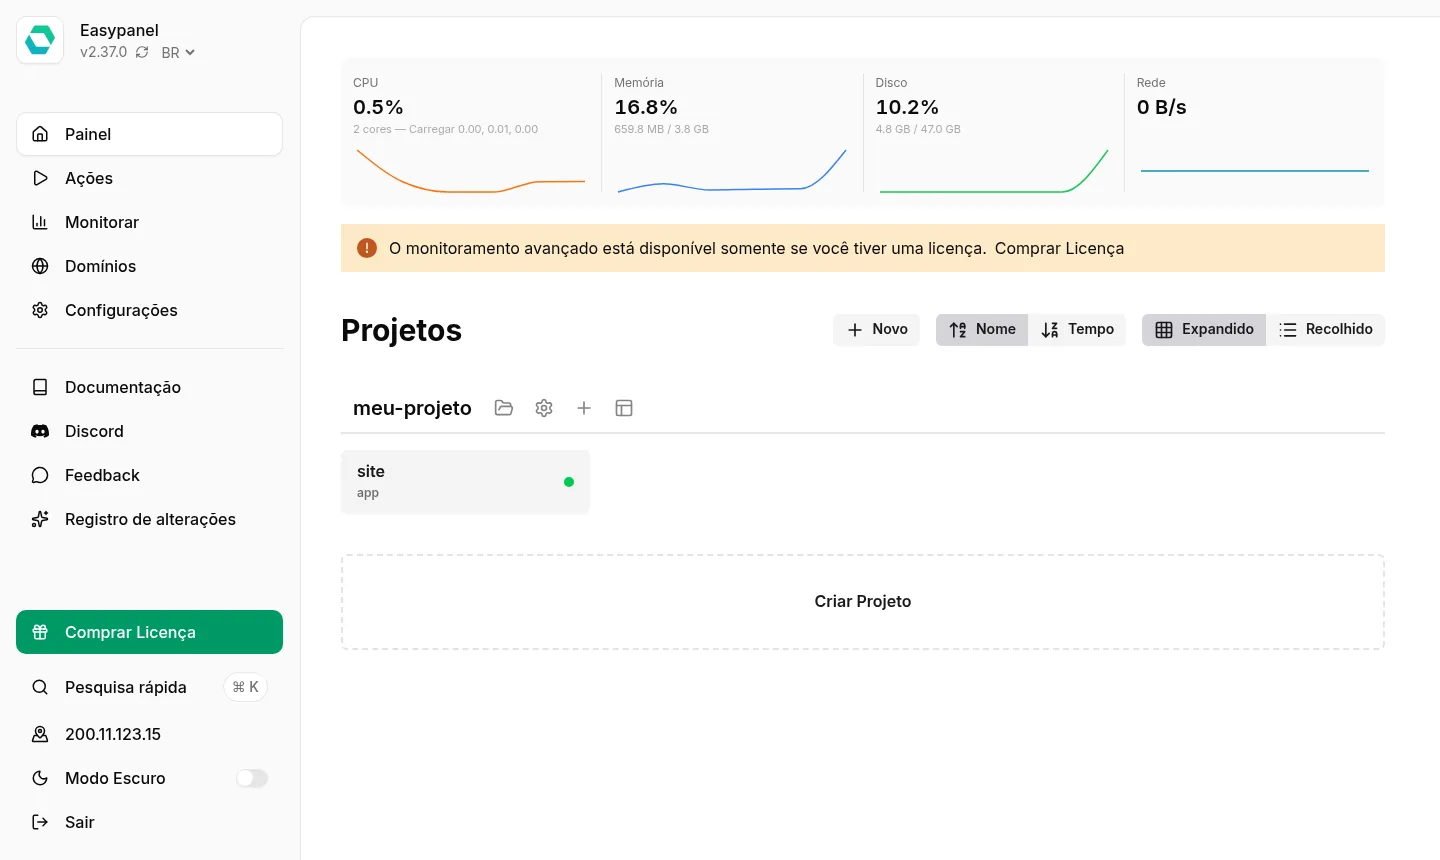
Task: Click the Rede traffic chart
Action: pos(1255,170)
